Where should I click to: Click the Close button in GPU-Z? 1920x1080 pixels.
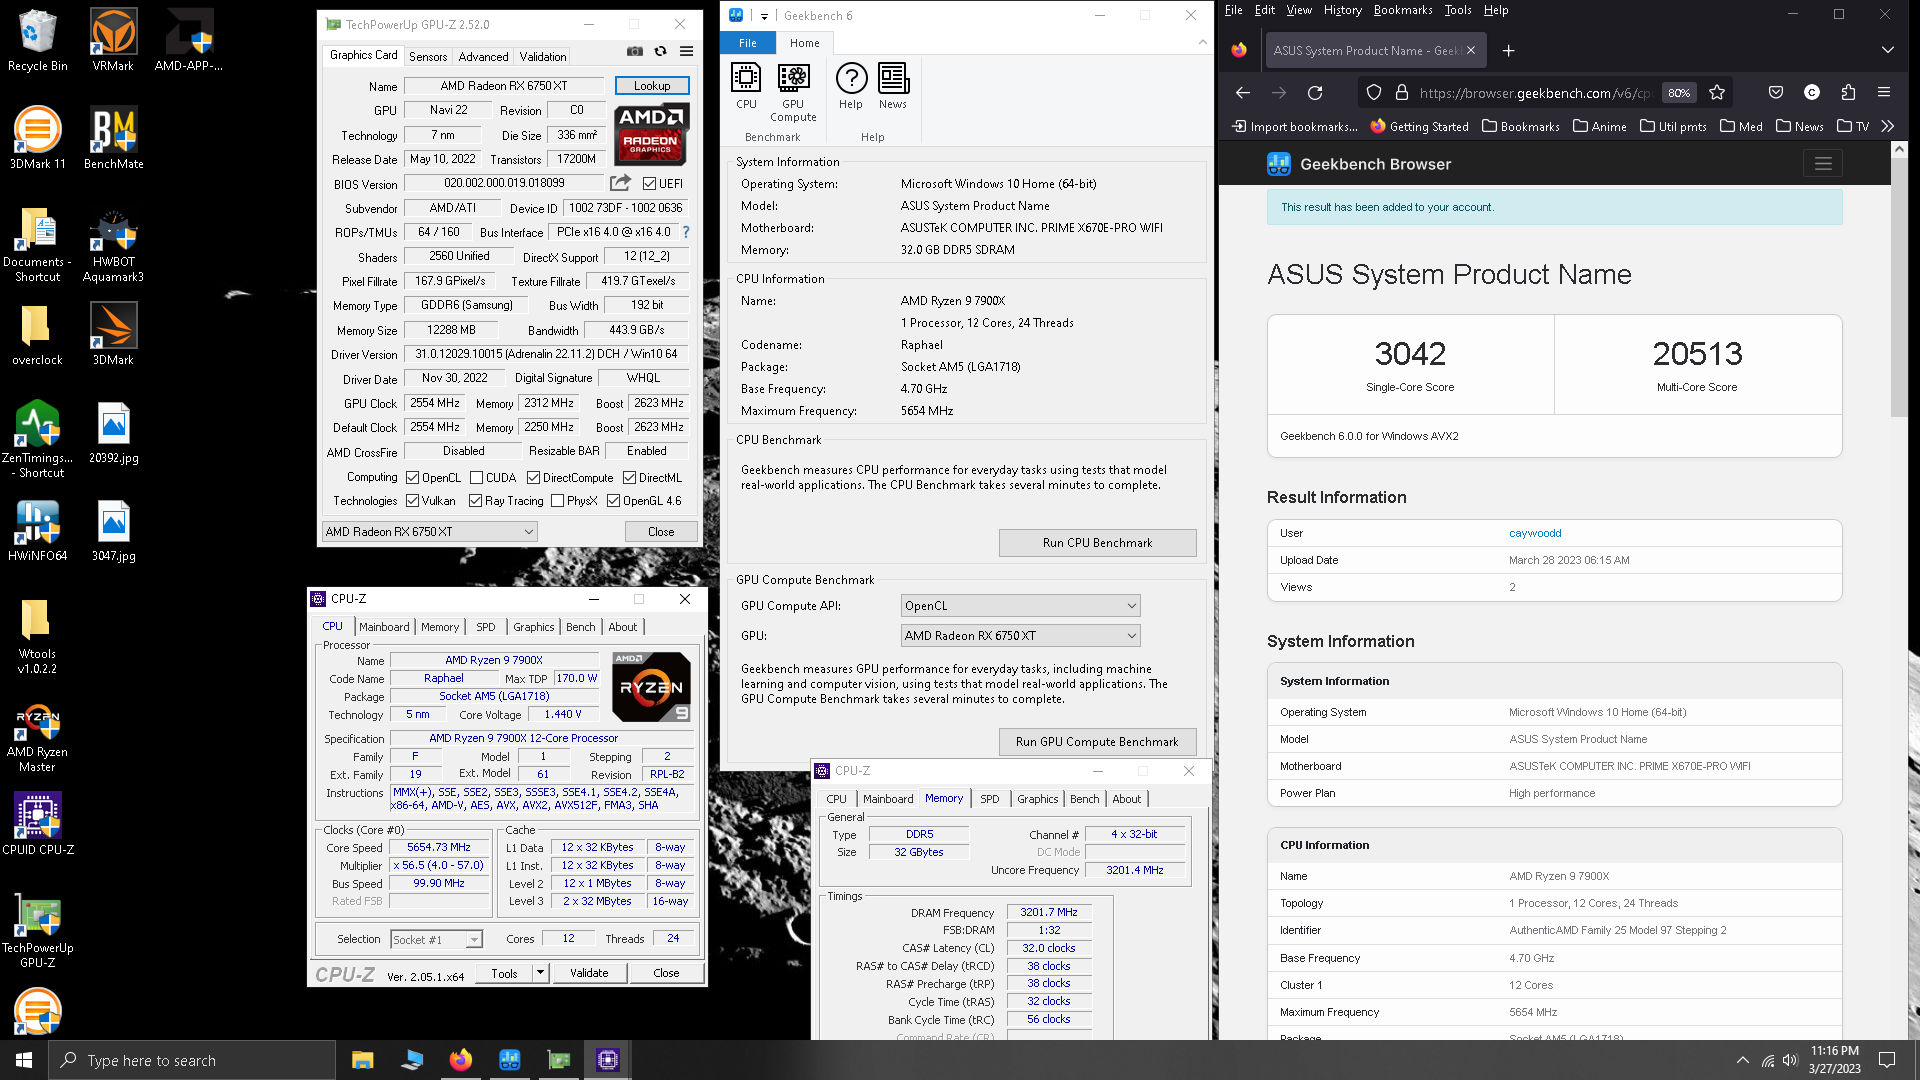click(x=661, y=532)
